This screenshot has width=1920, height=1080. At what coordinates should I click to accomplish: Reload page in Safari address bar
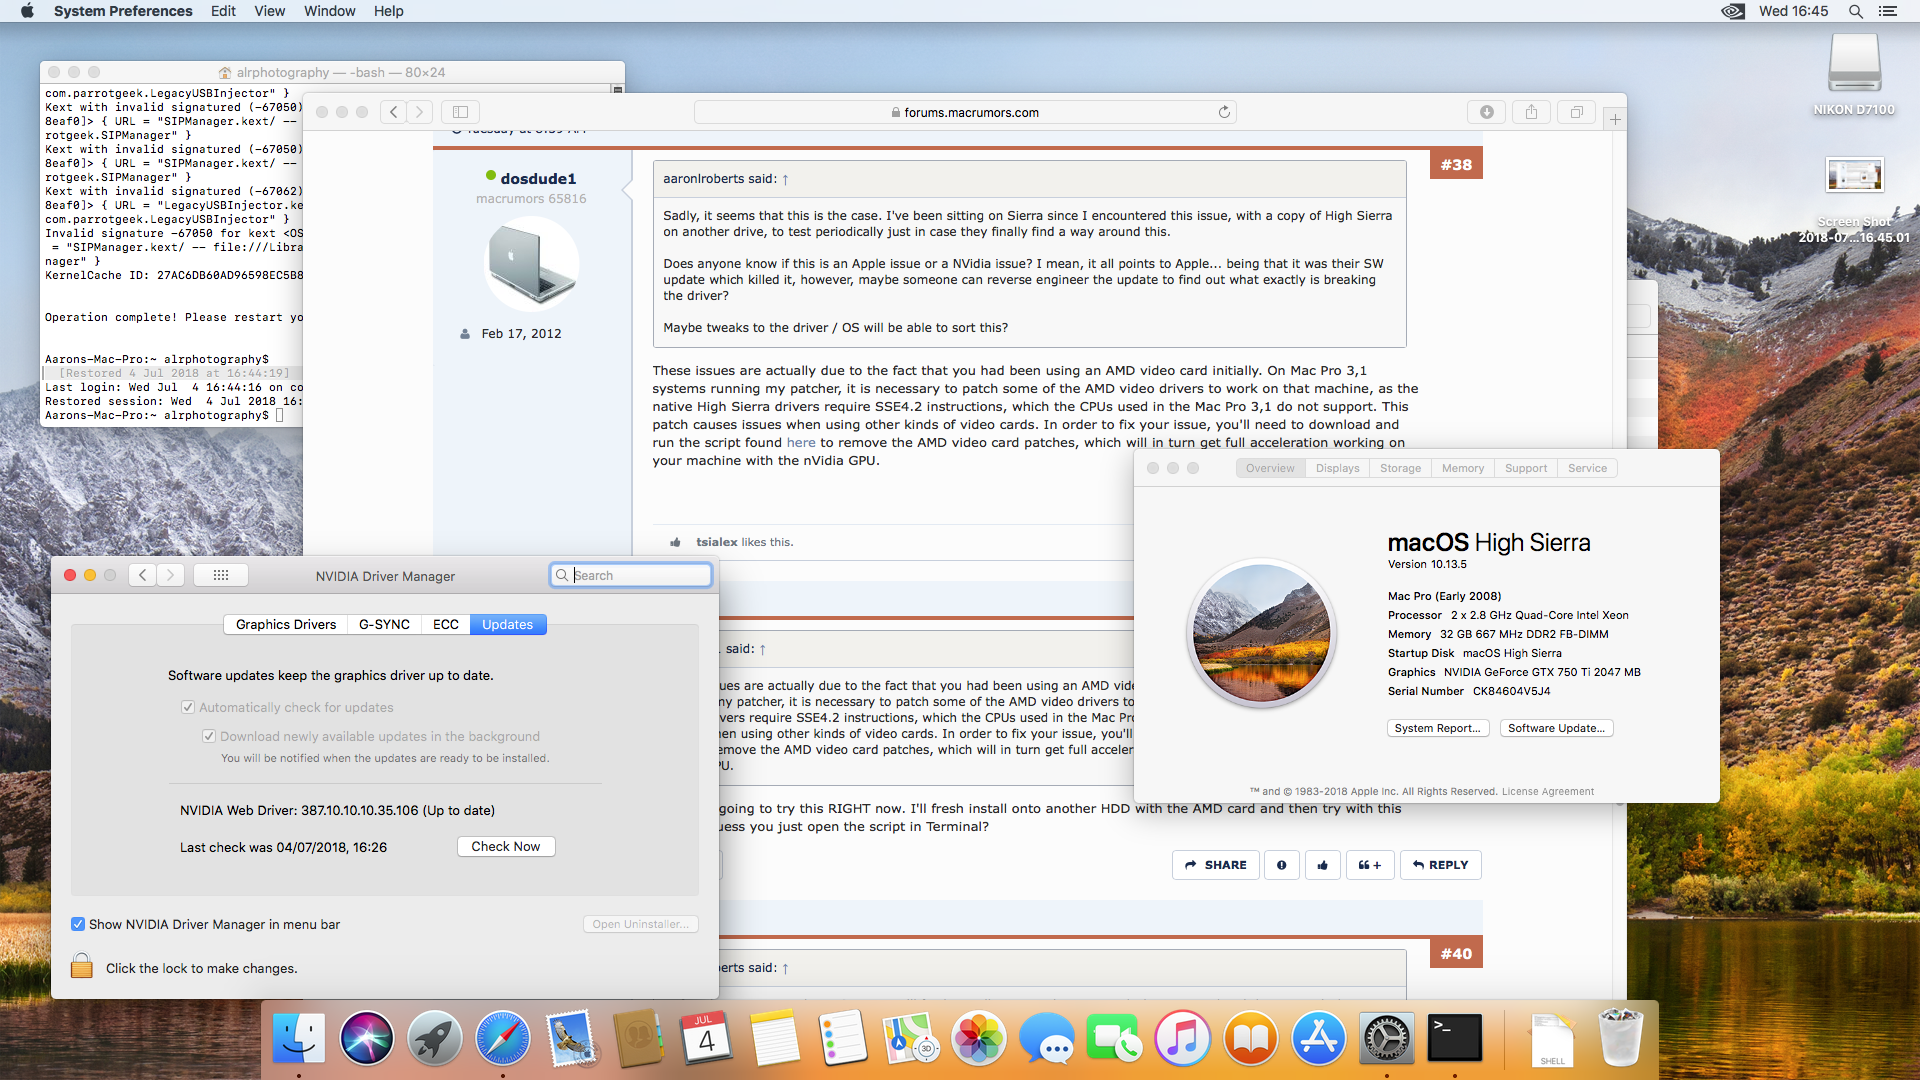pos(1224,112)
